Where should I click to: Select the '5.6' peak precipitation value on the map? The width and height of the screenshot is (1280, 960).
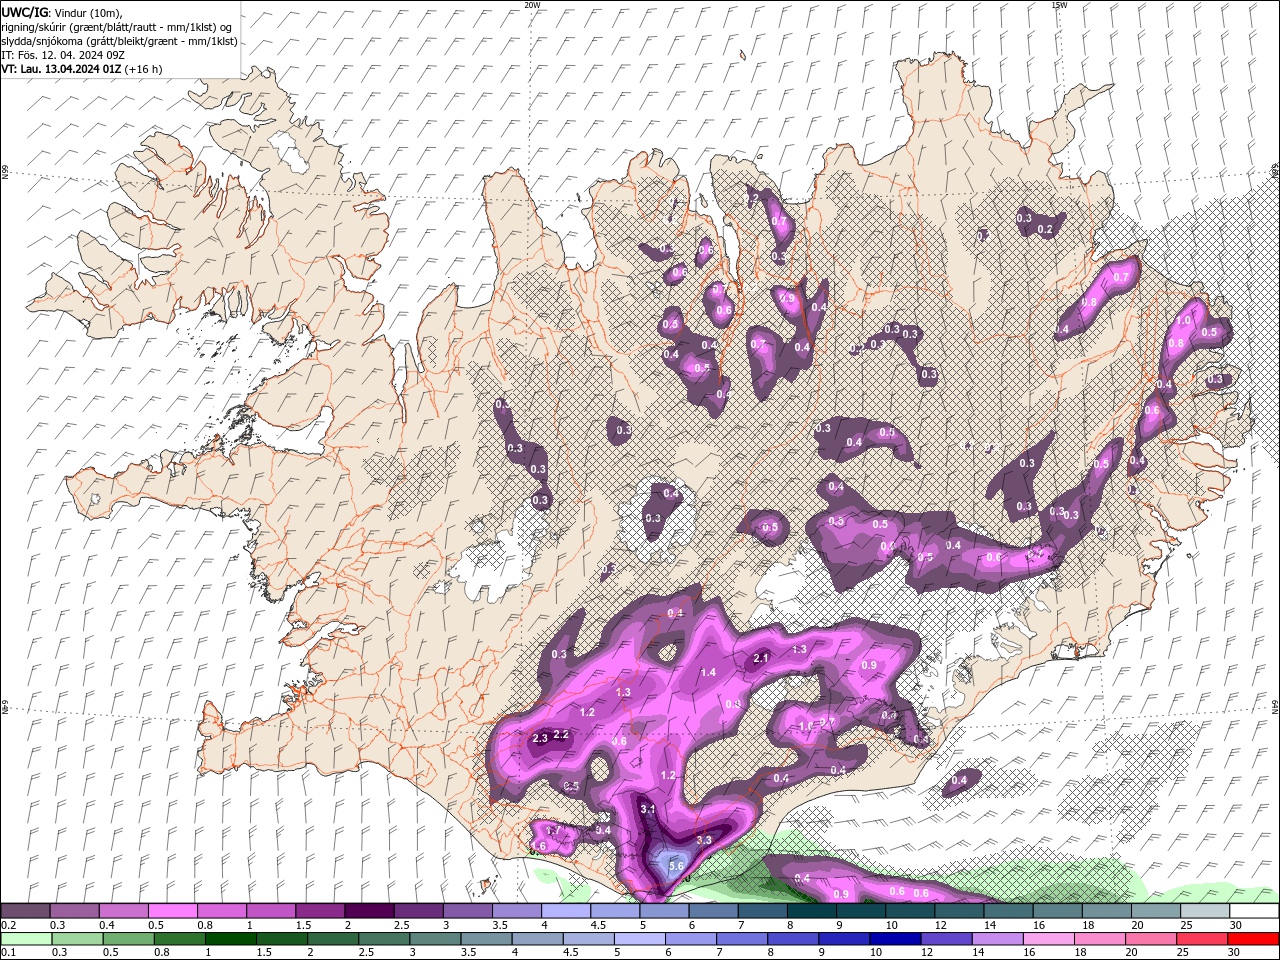(x=675, y=866)
